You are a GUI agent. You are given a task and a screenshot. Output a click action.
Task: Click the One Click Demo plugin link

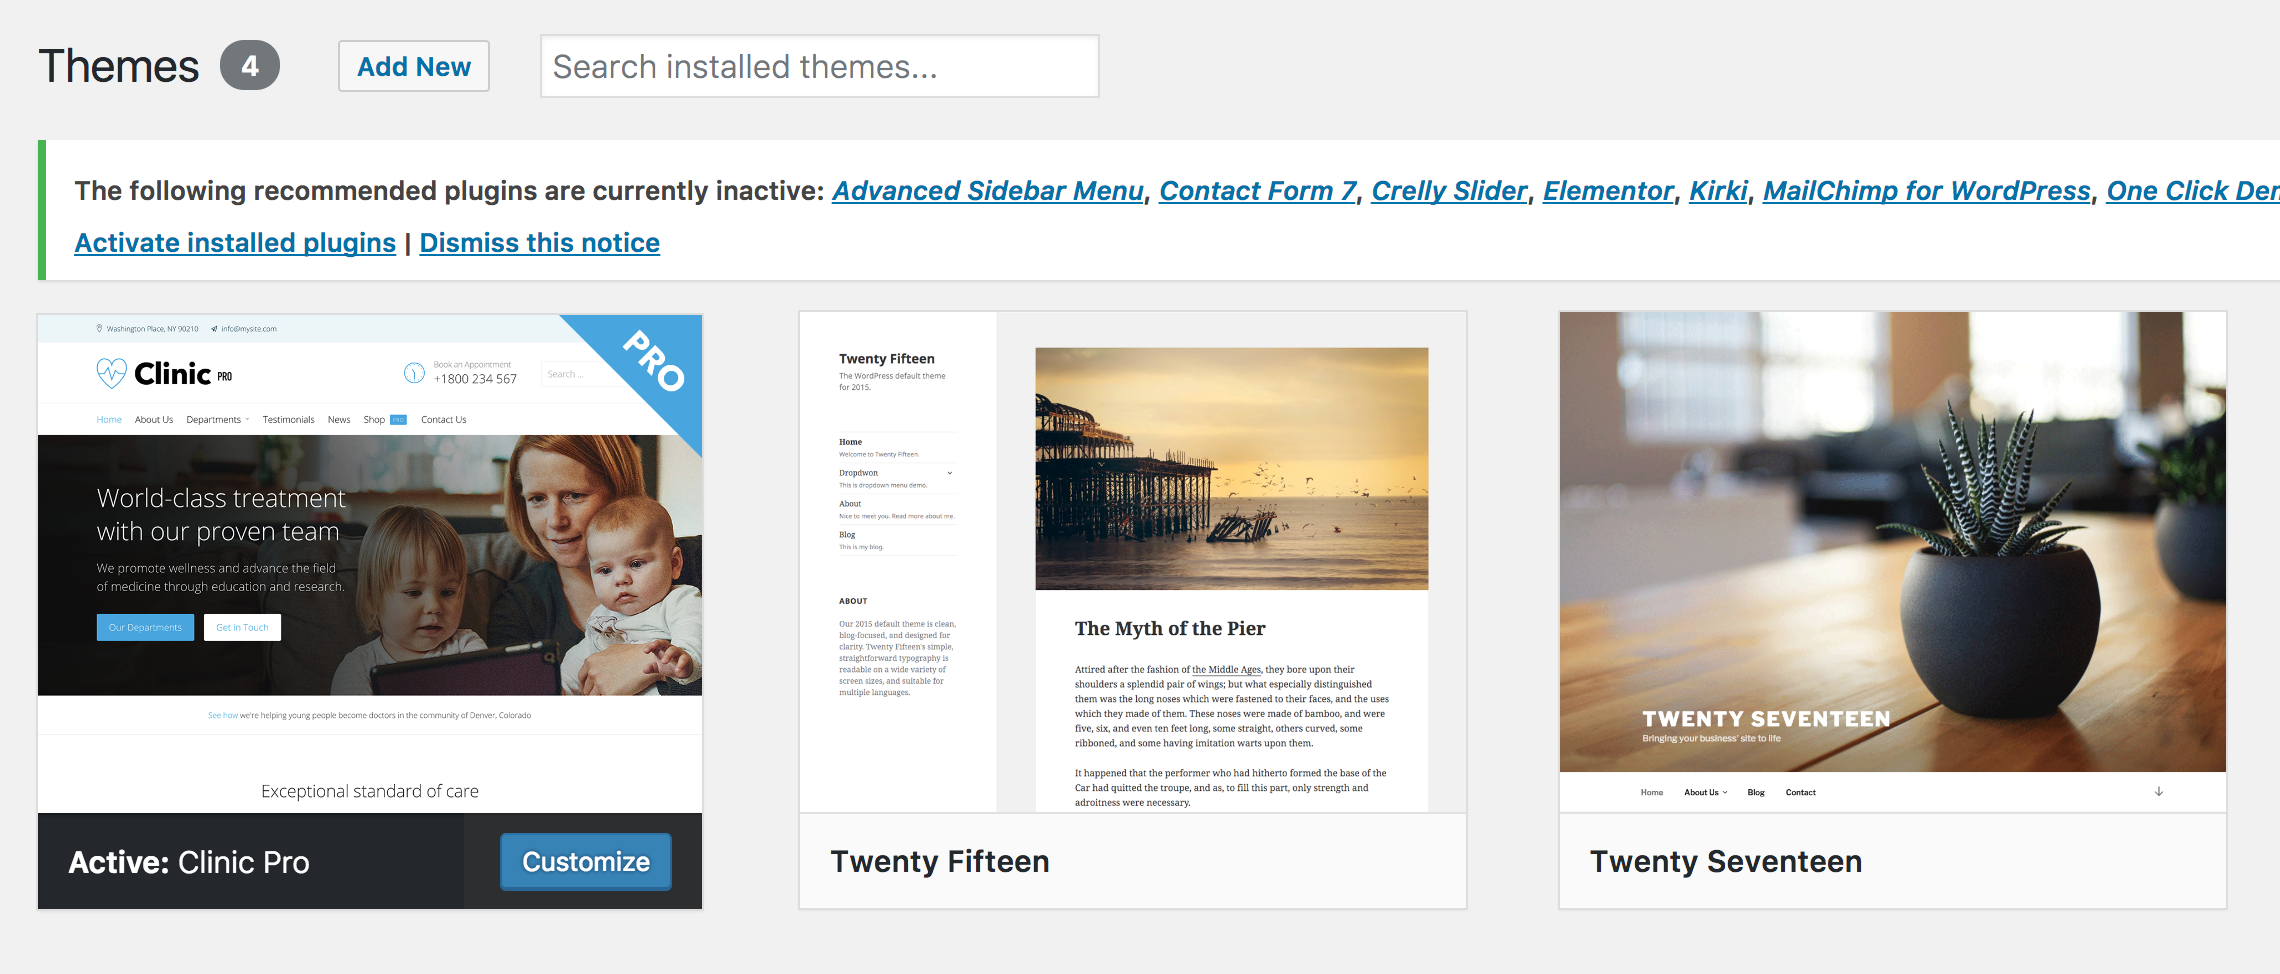point(2193,190)
